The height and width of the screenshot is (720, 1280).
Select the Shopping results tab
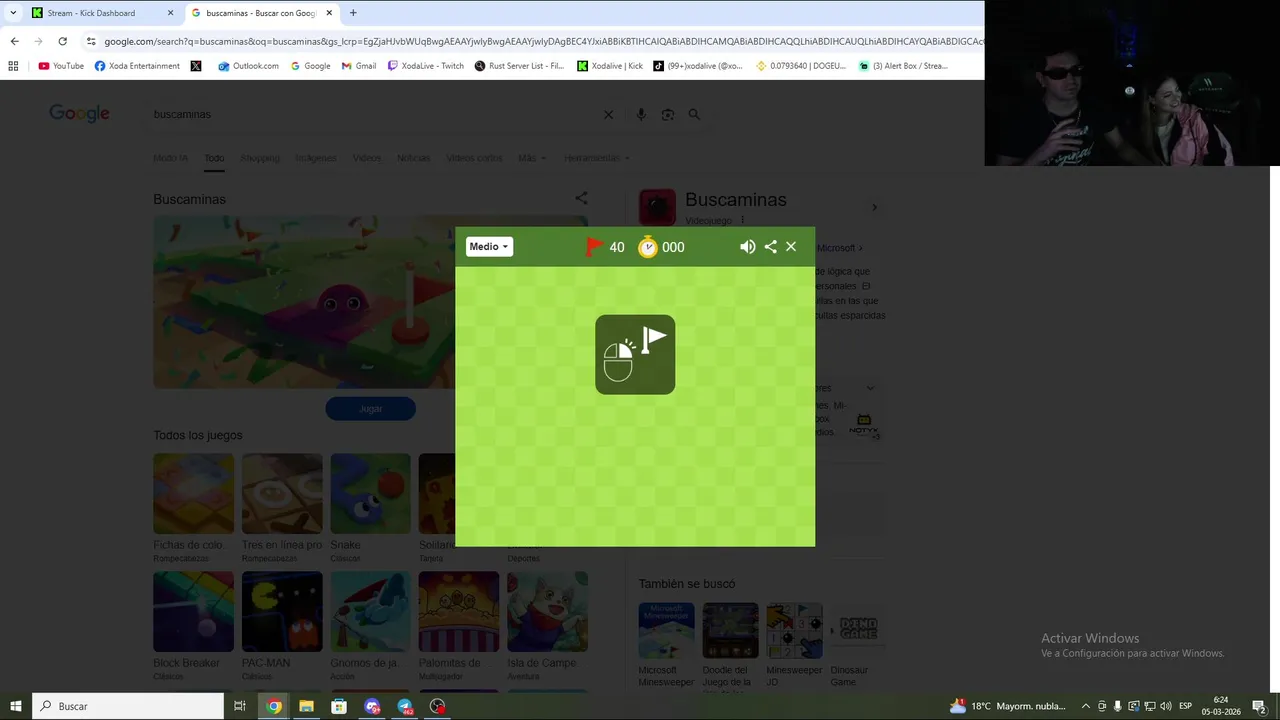(260, 158)
